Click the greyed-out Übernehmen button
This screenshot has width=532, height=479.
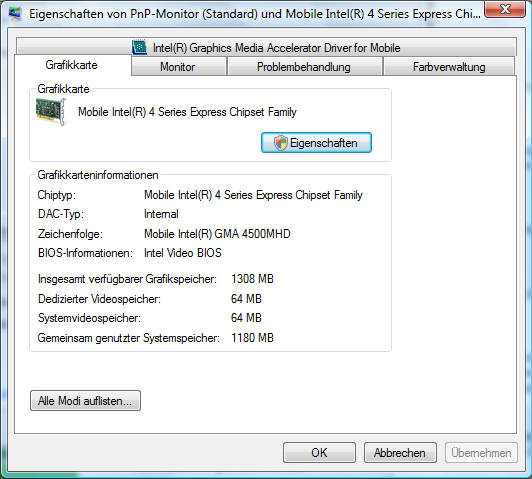pyautogui.click(x=481, y=453)
